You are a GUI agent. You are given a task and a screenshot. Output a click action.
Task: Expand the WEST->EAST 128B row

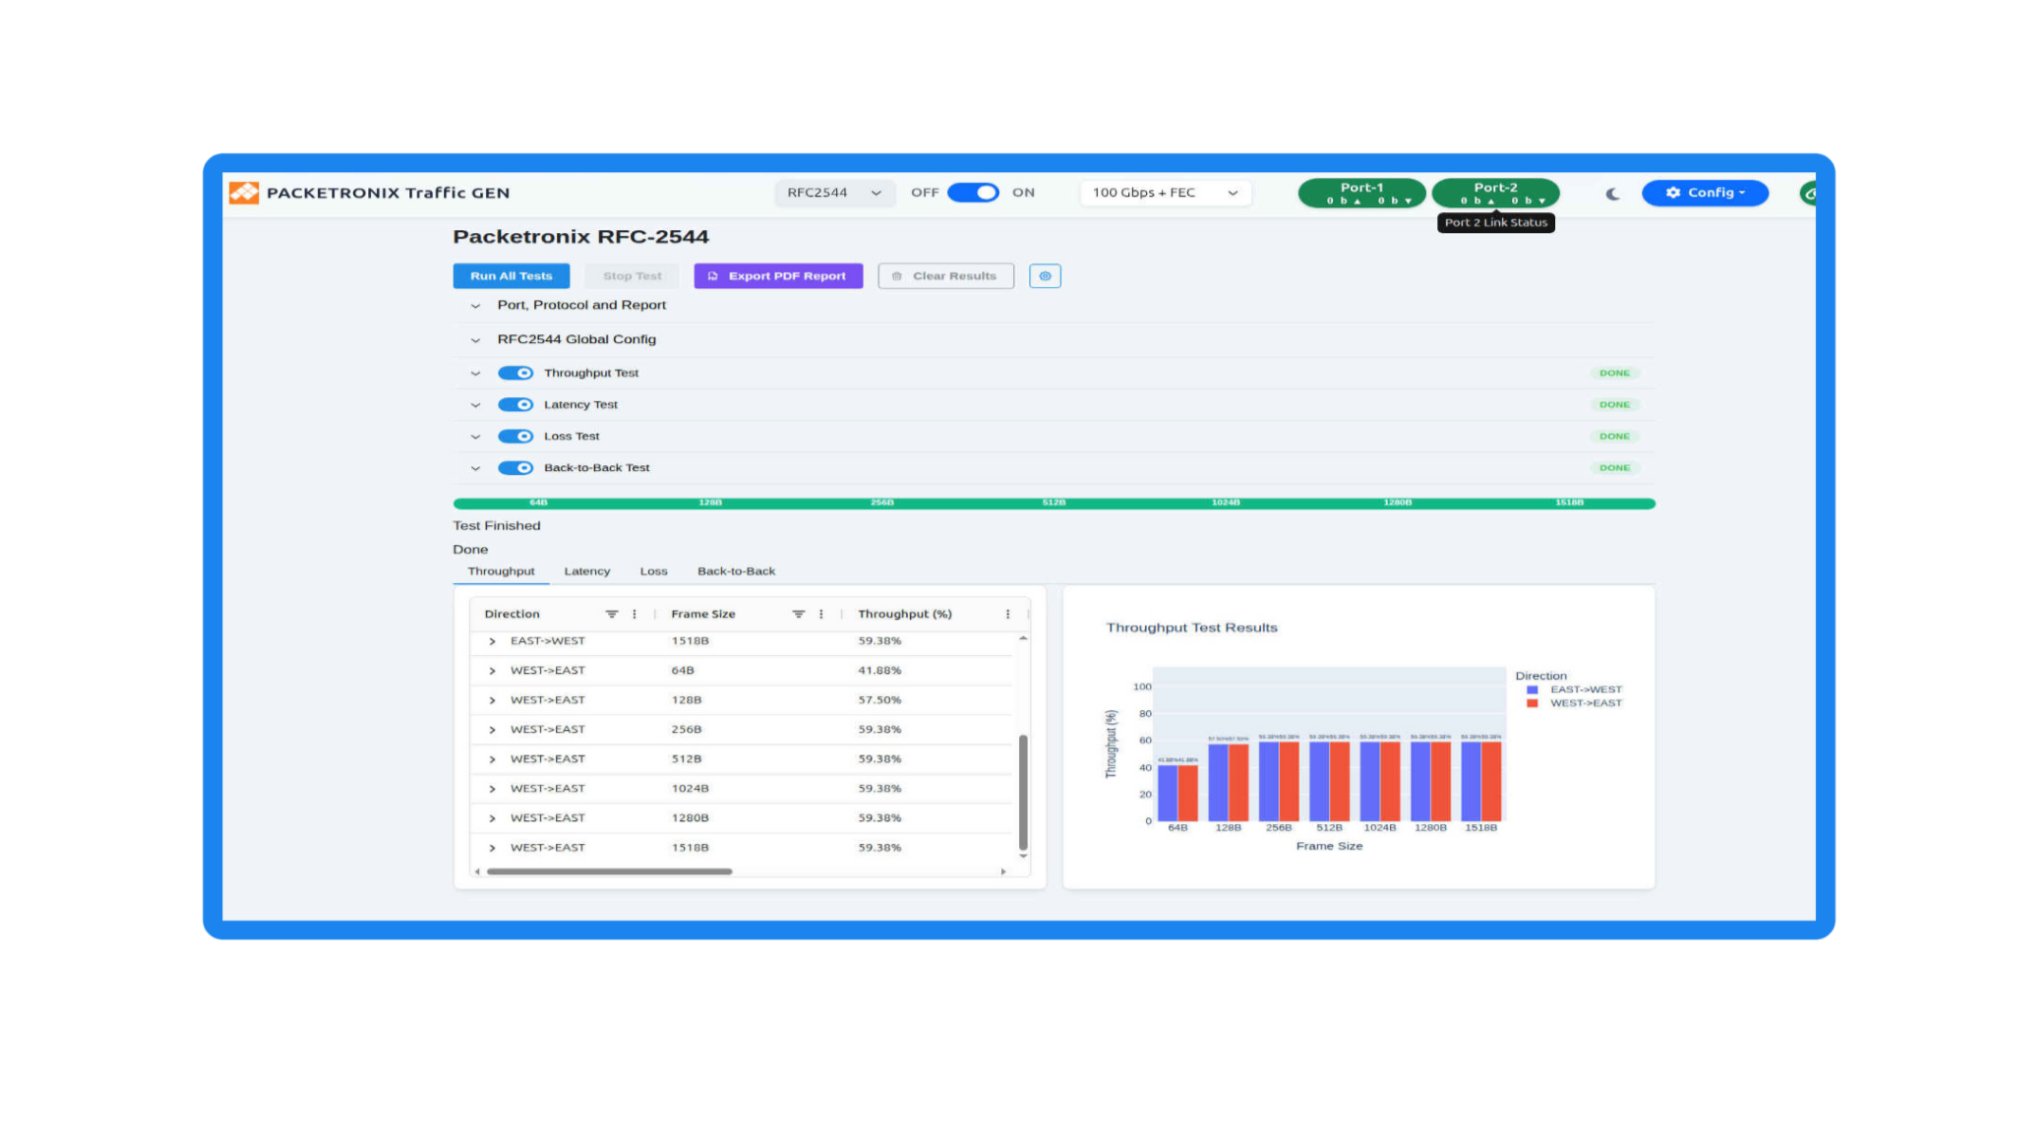492,700
